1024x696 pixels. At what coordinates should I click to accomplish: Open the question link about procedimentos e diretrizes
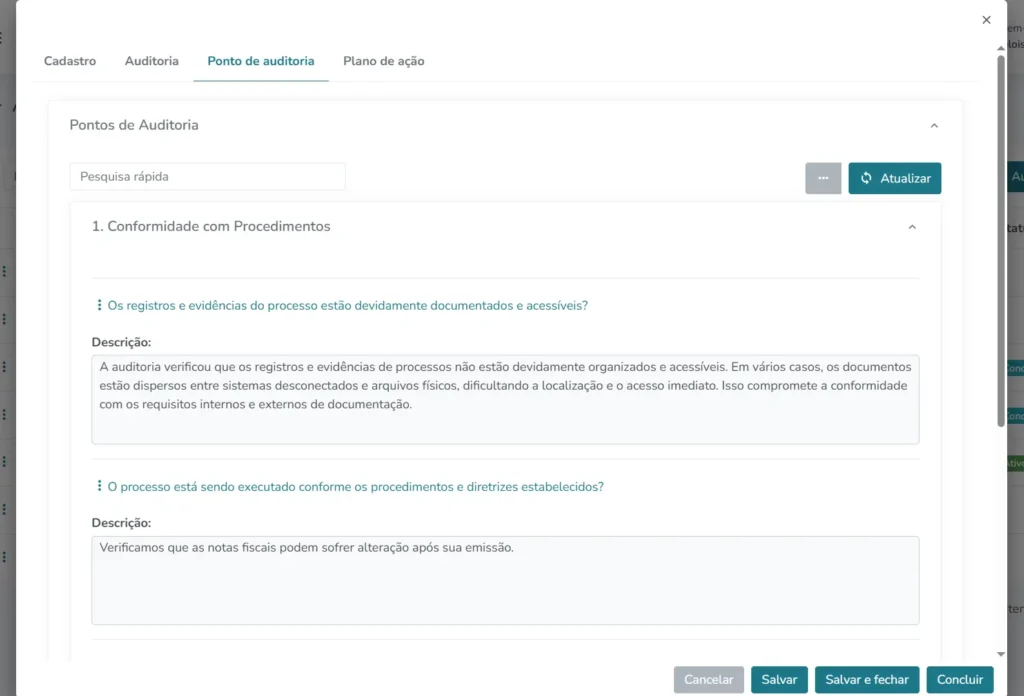[x=355, y=487]
